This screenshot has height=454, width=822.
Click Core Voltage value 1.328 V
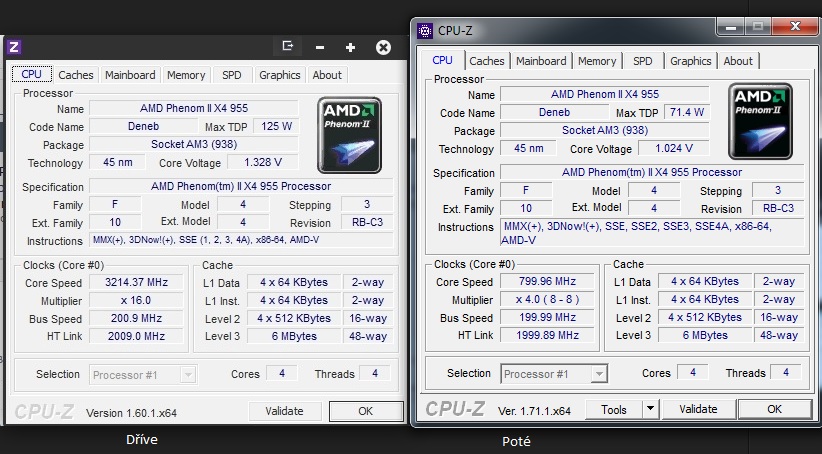tap(263, 162)
